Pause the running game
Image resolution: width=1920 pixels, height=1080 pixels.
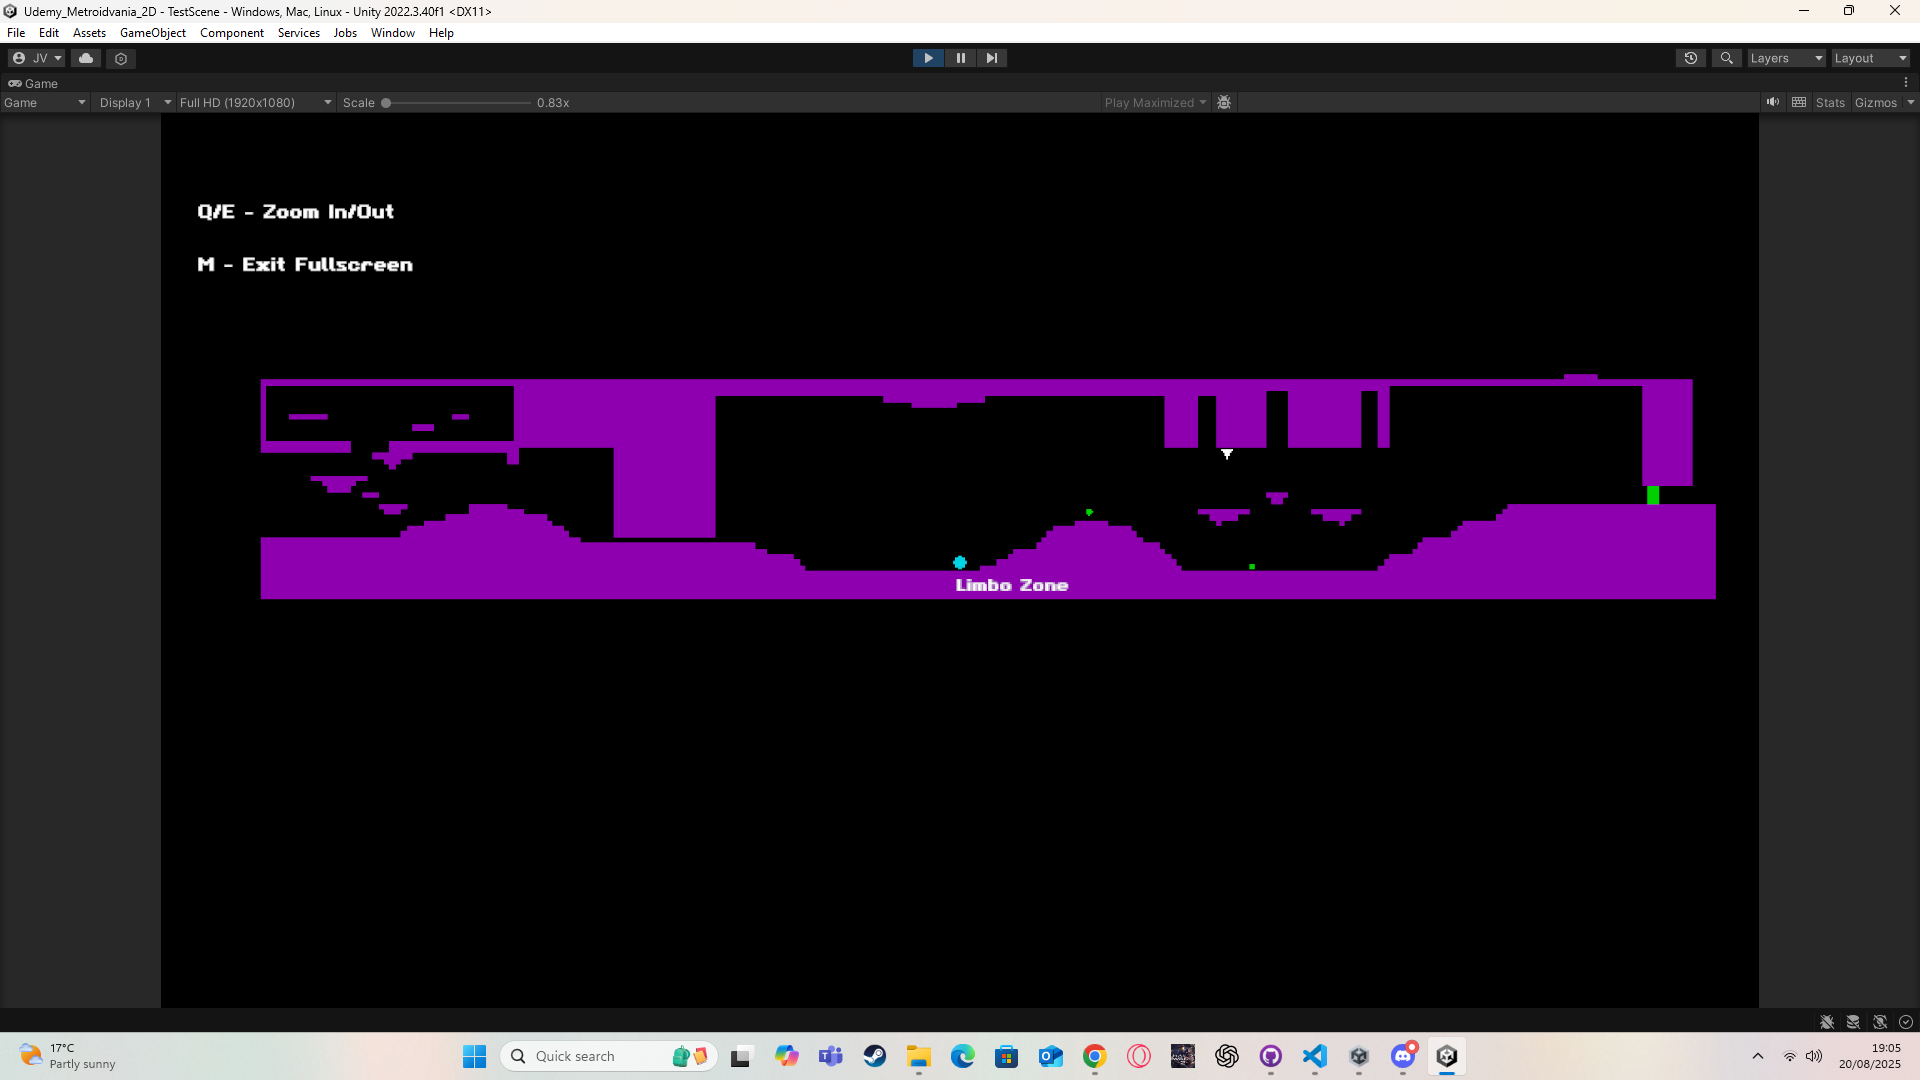(x=960, y=58)
